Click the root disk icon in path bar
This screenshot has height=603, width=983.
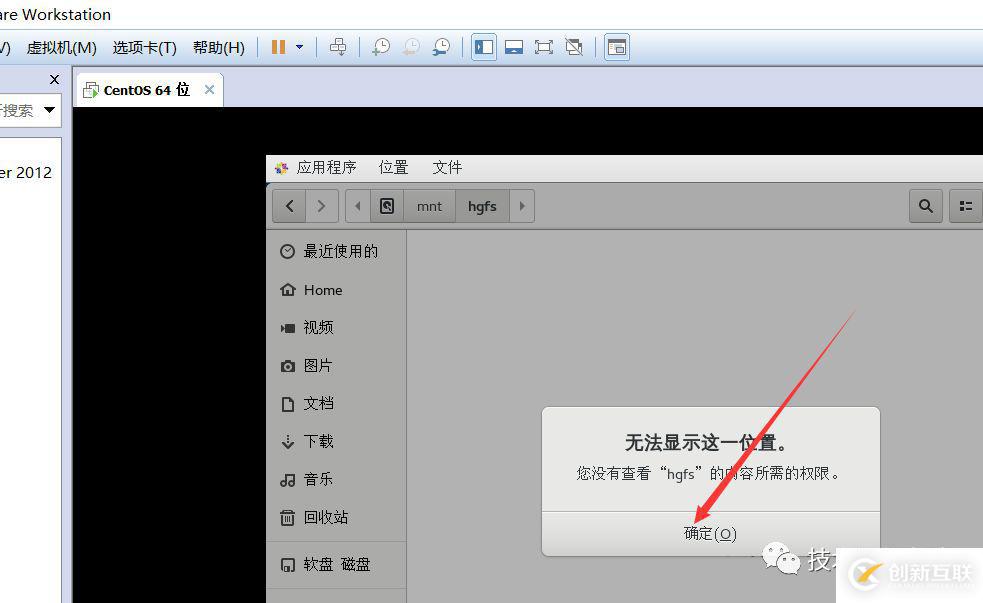[x=387, y=206]
